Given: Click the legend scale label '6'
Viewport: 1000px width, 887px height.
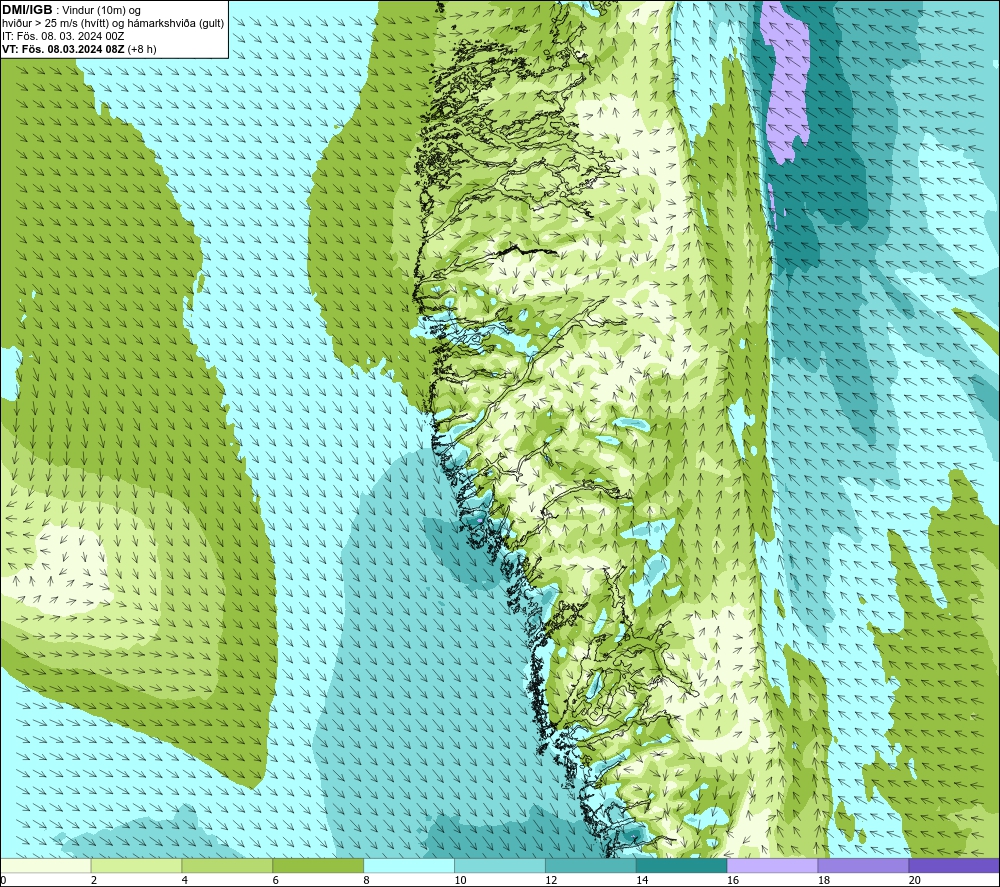Looking at the screenshot, I should pyautogui.click(x=276, y=880).
